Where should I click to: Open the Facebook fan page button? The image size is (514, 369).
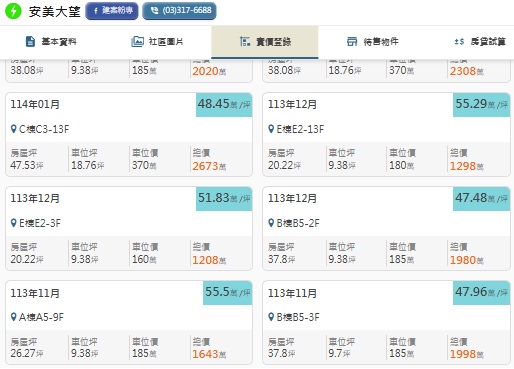(x=112, y=11)
